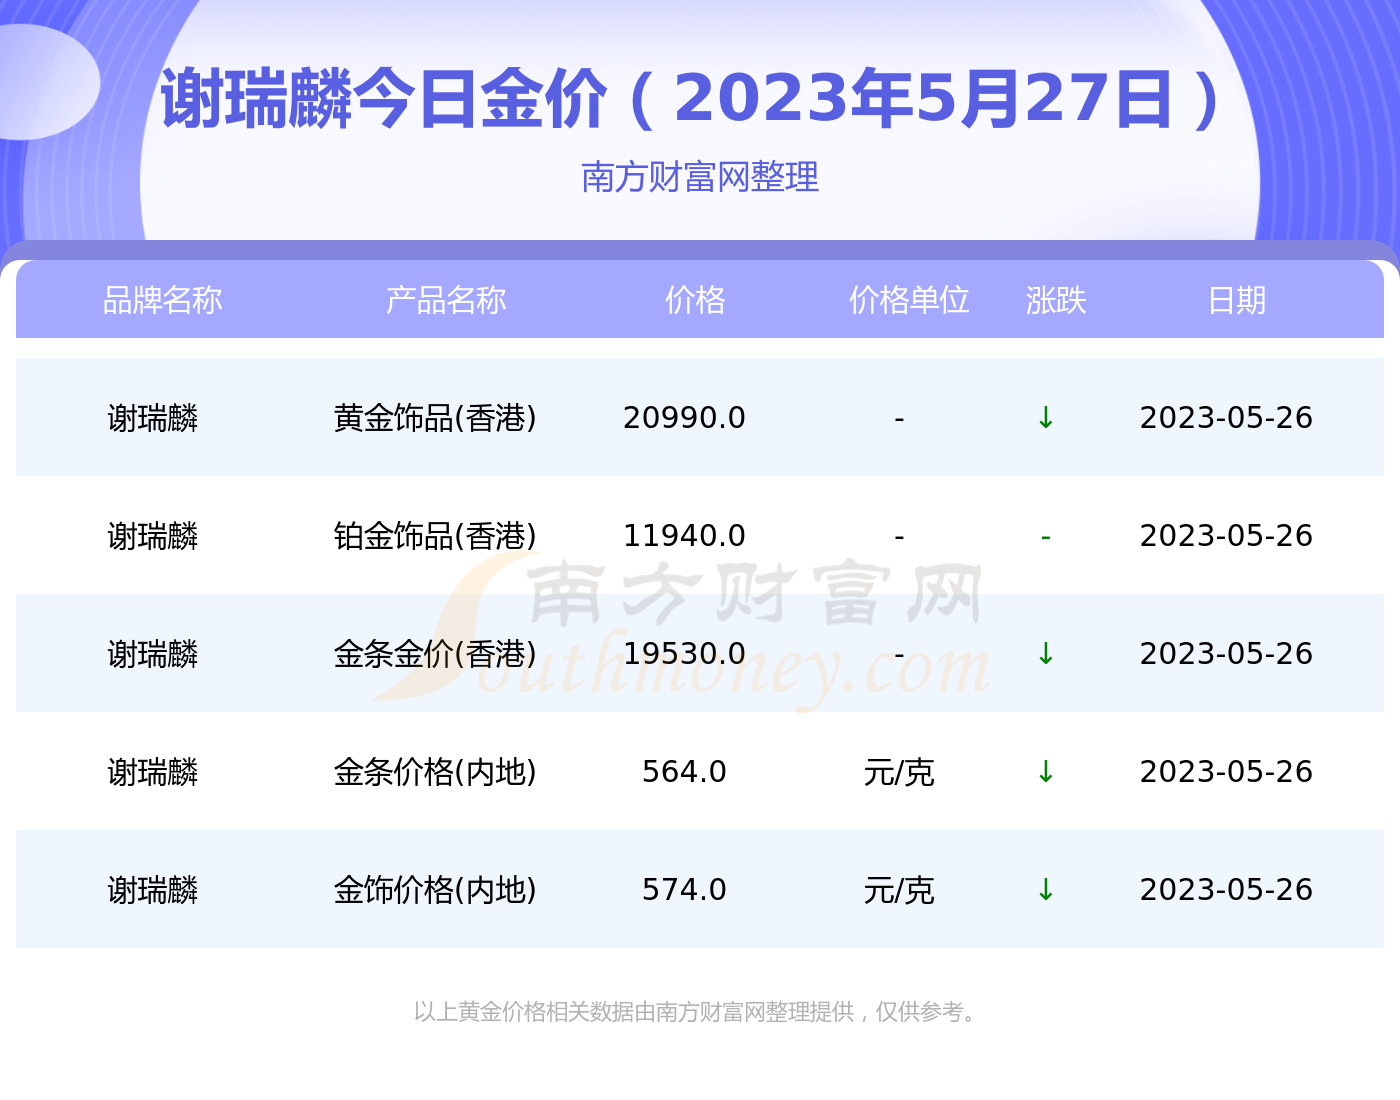Select the 涨跌 column header
This screenshot has width=1400, height=1100.
tap(1056, 300)
